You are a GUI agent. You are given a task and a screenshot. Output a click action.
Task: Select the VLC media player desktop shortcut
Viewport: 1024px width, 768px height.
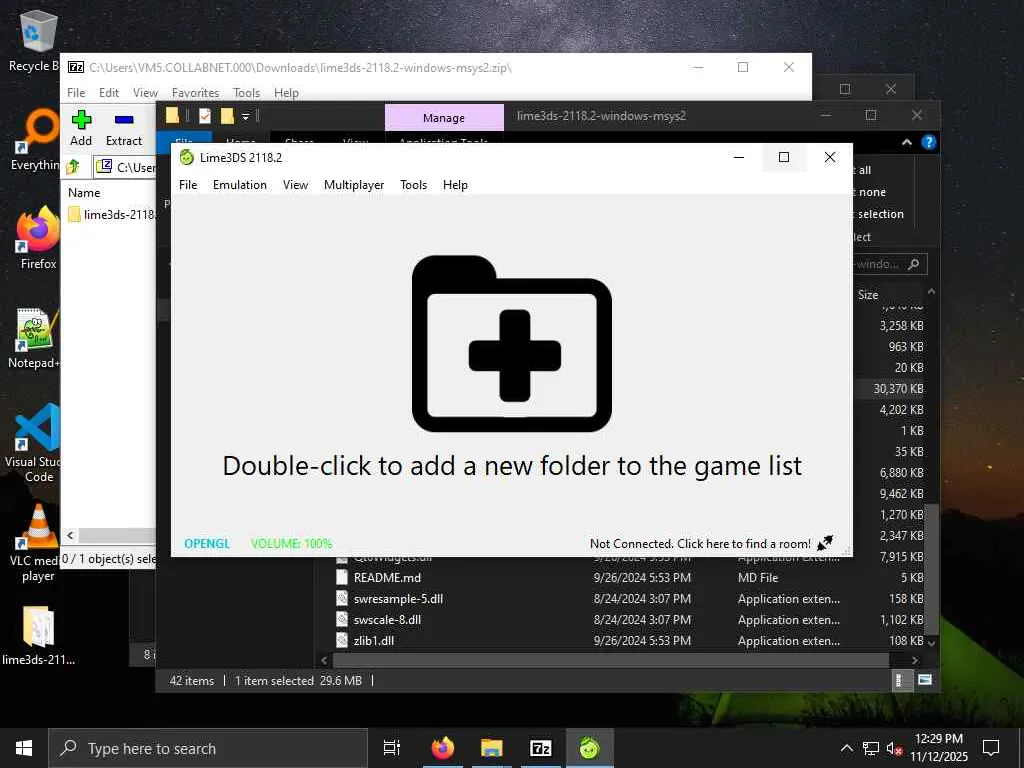click(36, 543)
